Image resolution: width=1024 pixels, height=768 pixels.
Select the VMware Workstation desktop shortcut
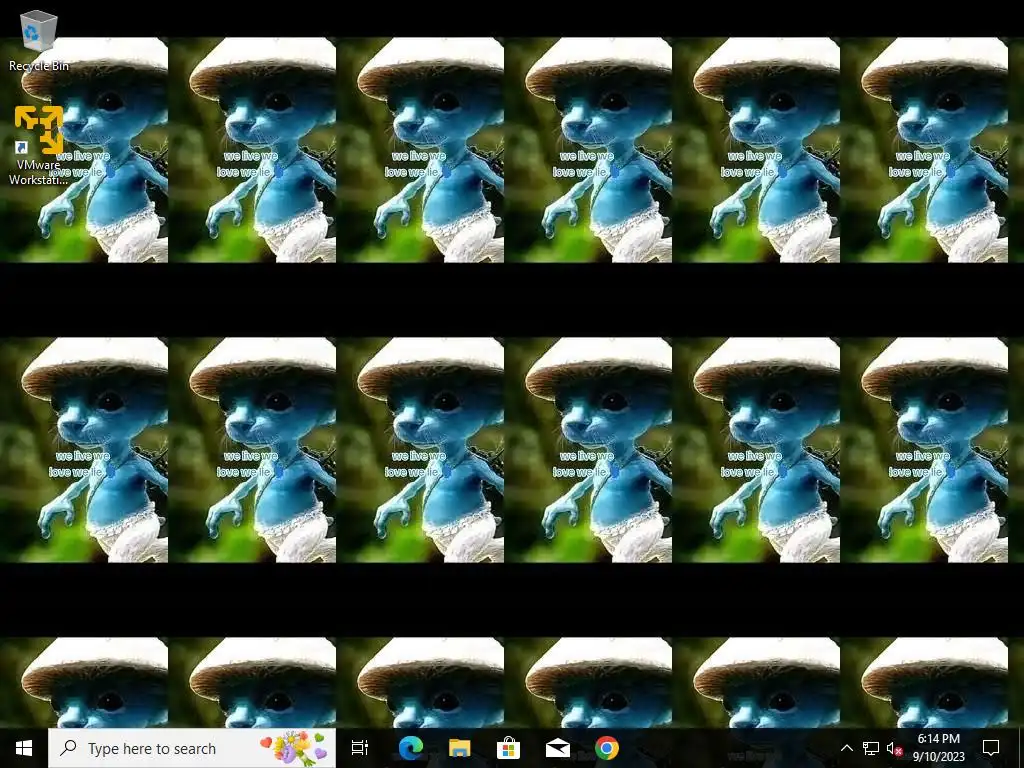point(39,145)
